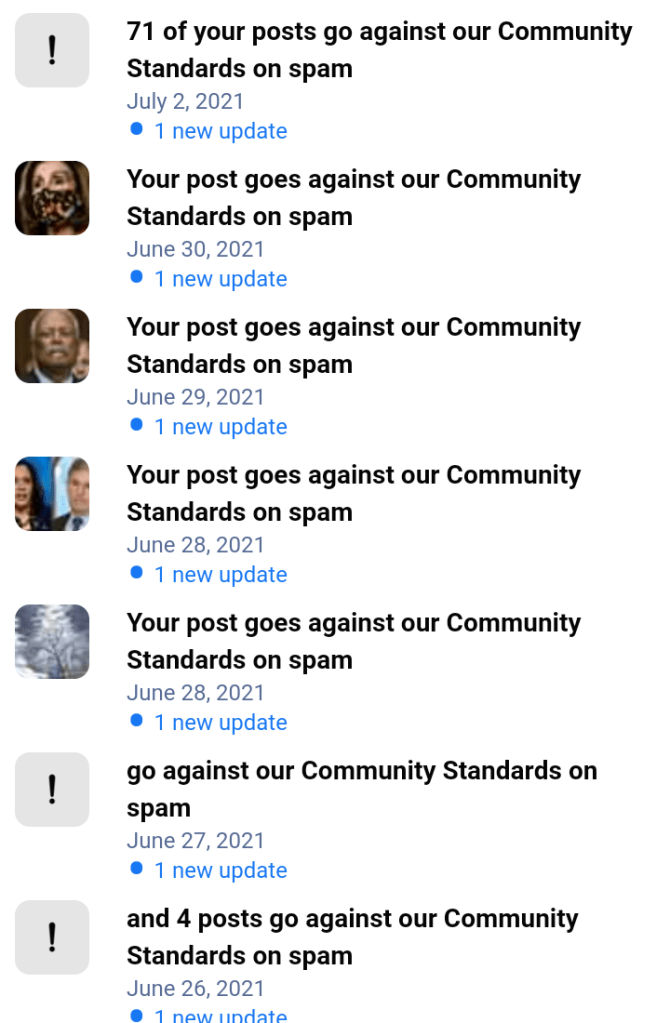The image size is (670, 1023).
Task: View '1 new update' under July 2, 2021
Action: (x=220, y=131)
